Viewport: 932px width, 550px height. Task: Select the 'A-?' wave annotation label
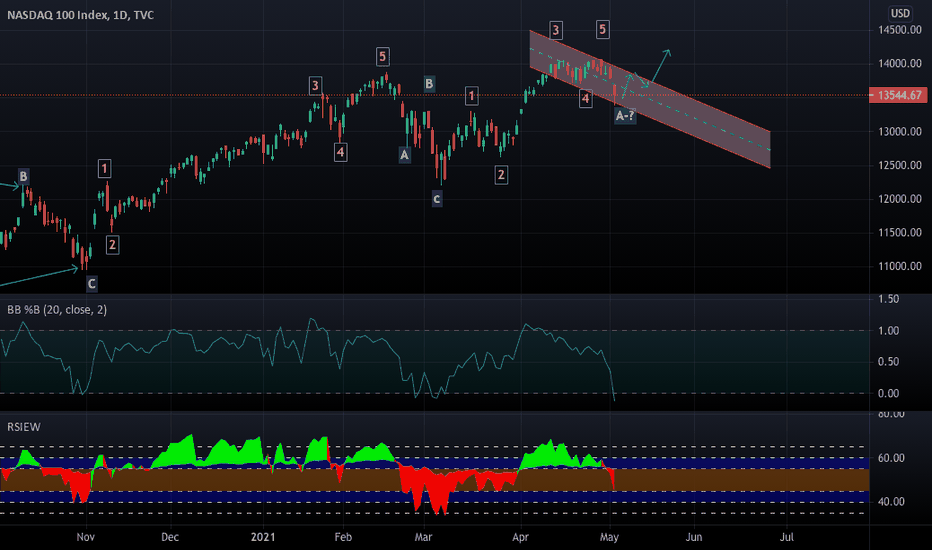[x=624, y=115]
